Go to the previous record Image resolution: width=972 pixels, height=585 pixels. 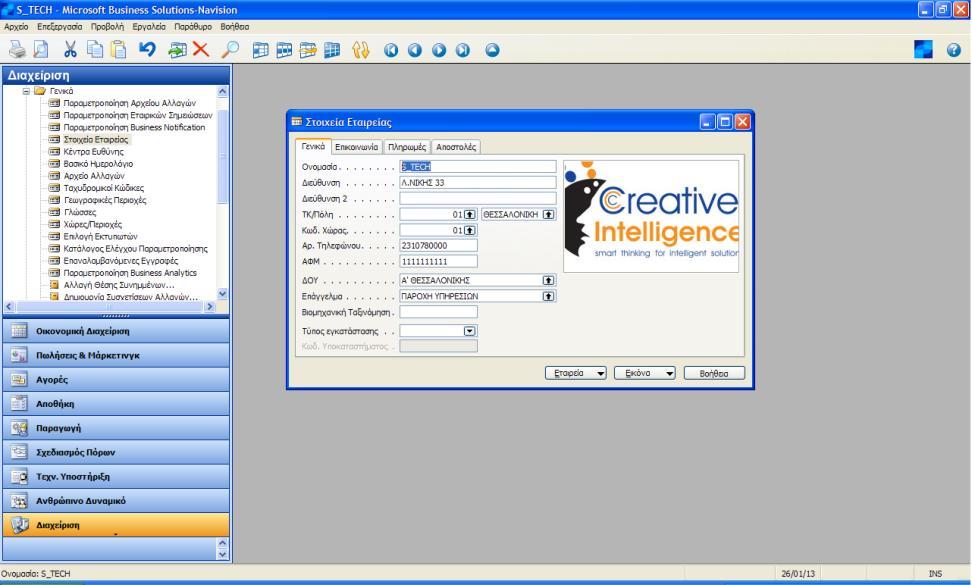[x=415, y=50]
